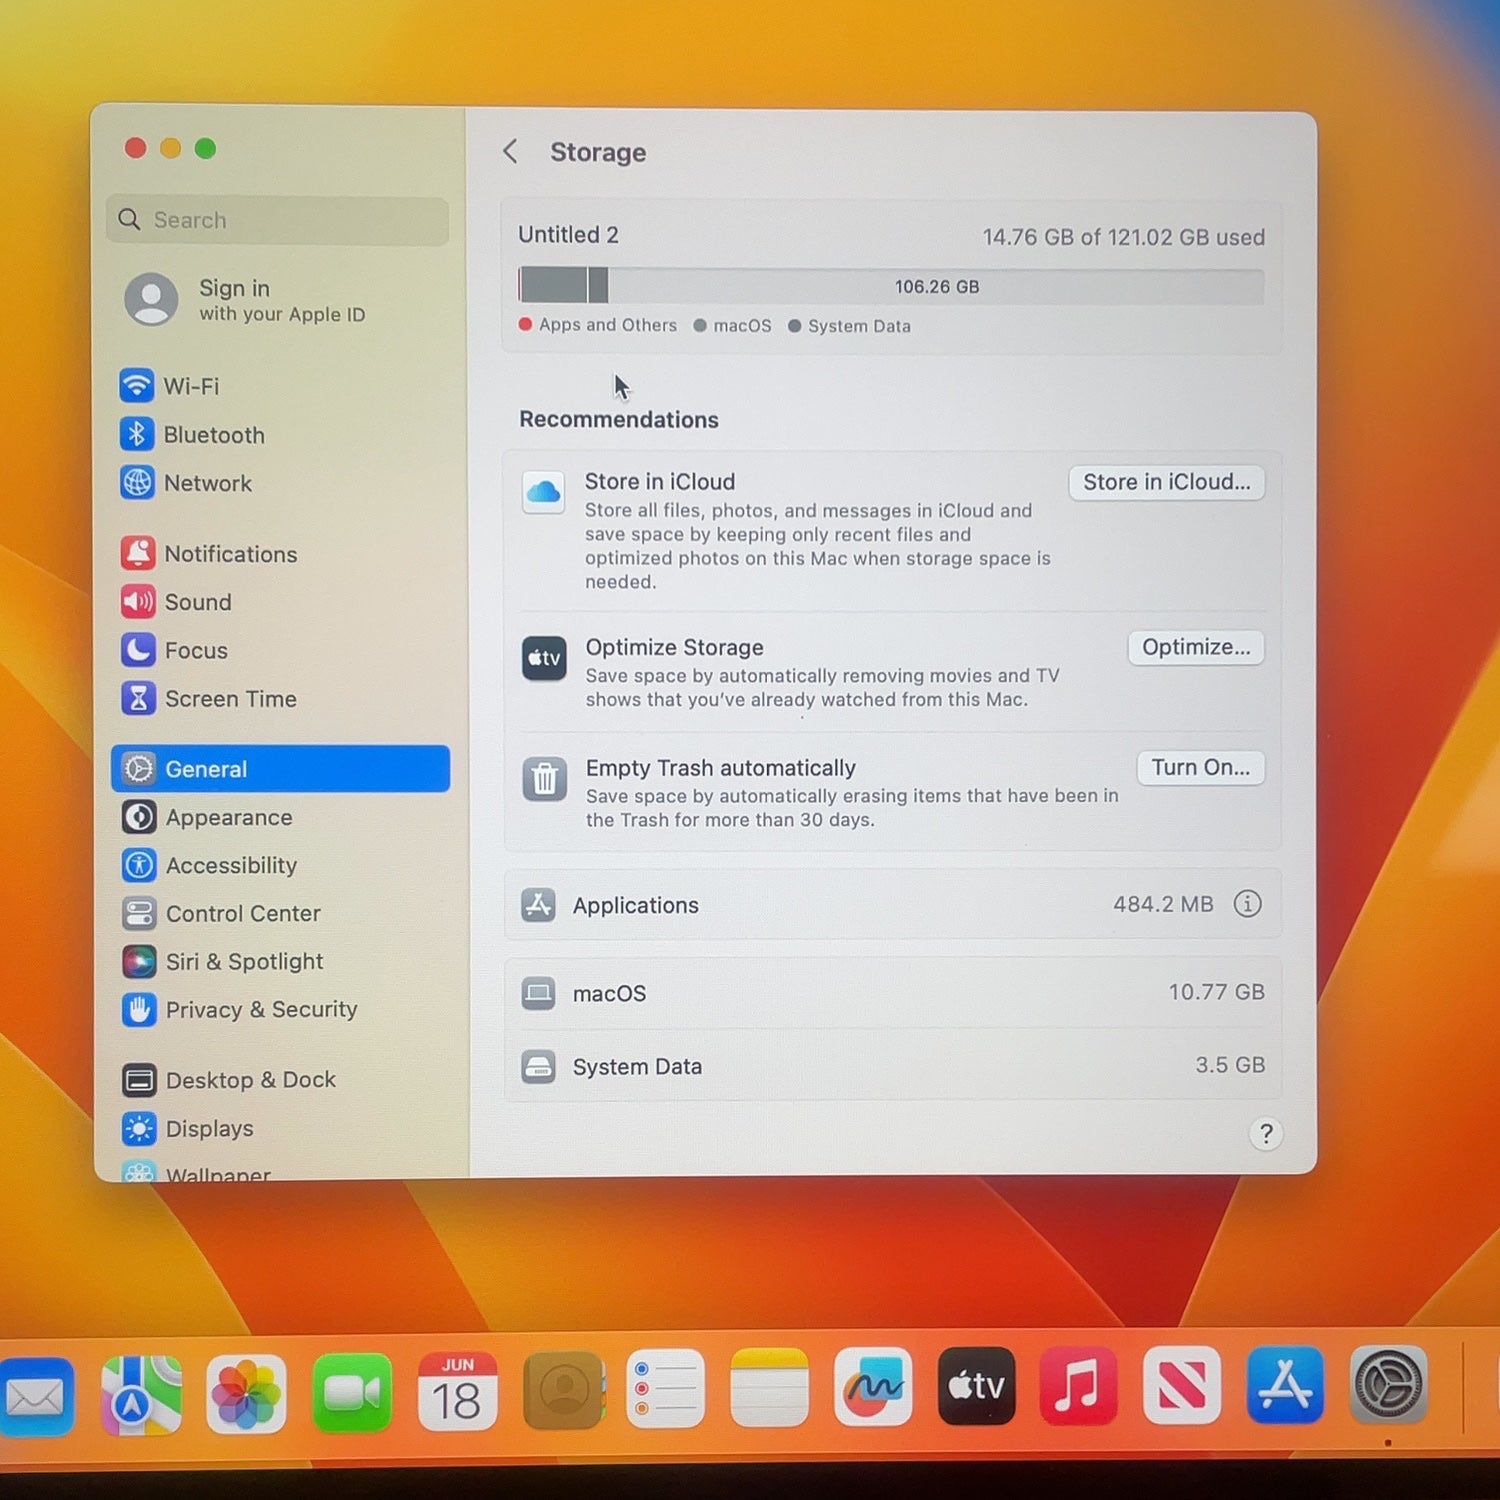Launch Photos from the Dock

(246, 1394)
